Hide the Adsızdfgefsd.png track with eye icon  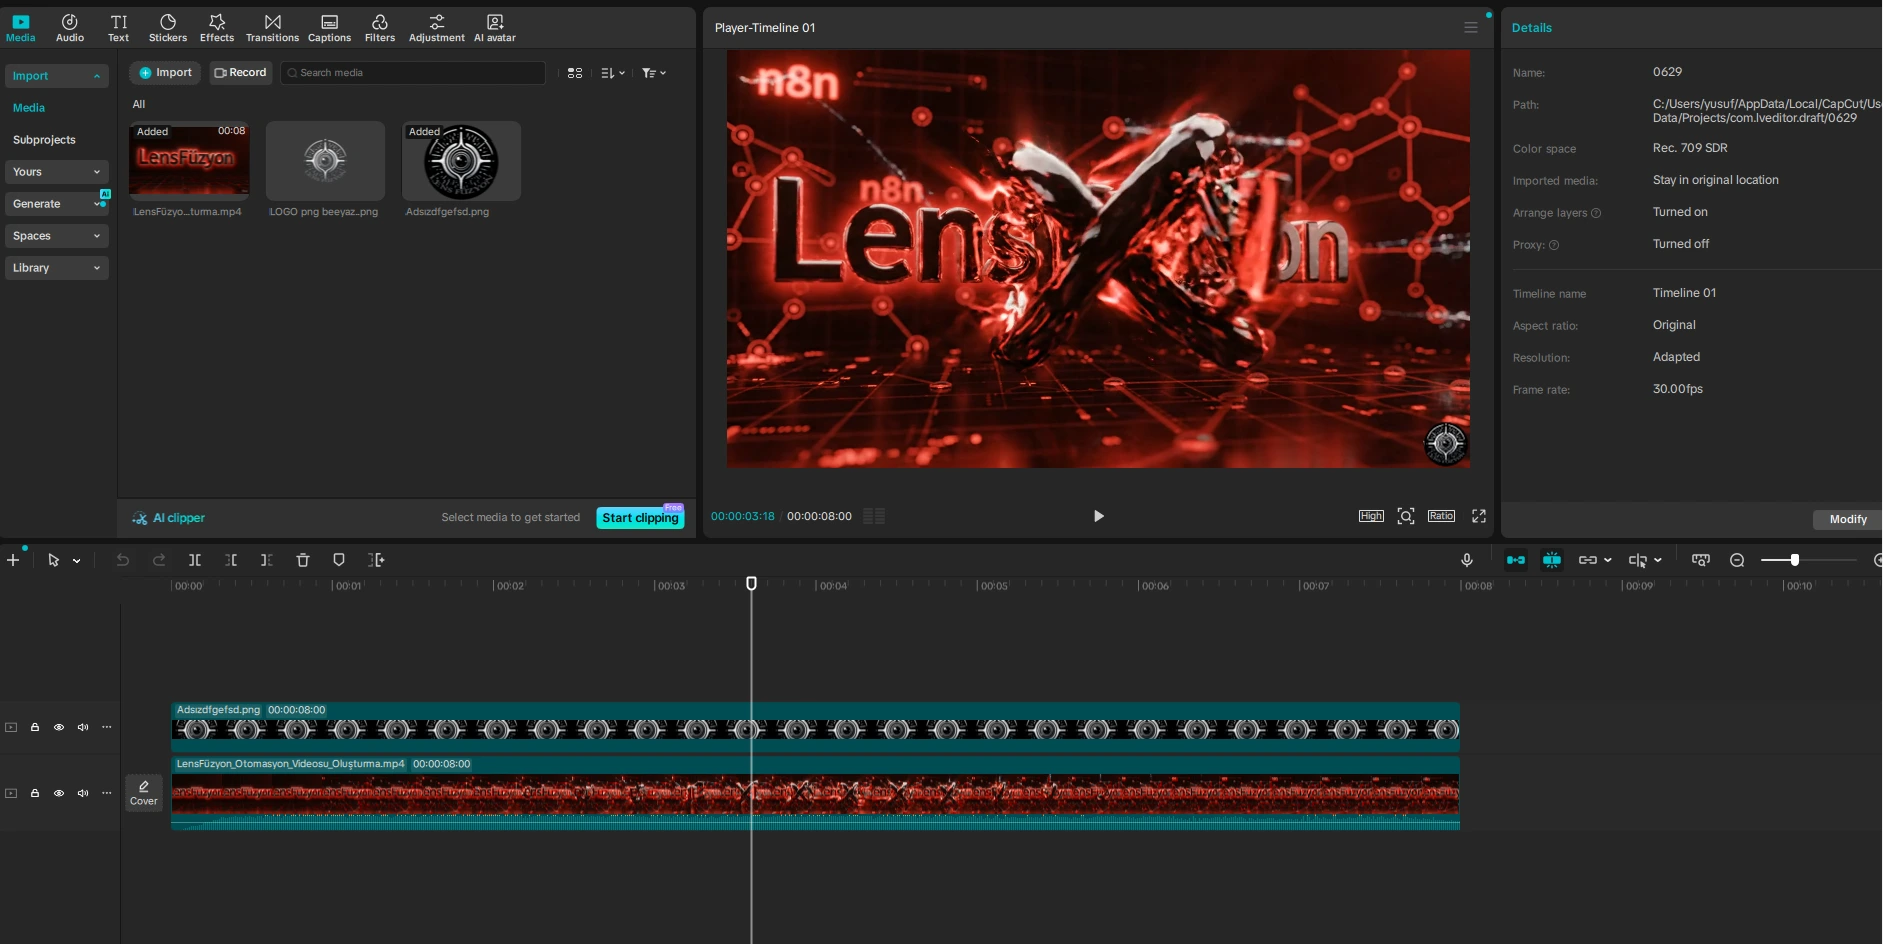point(59,727)
